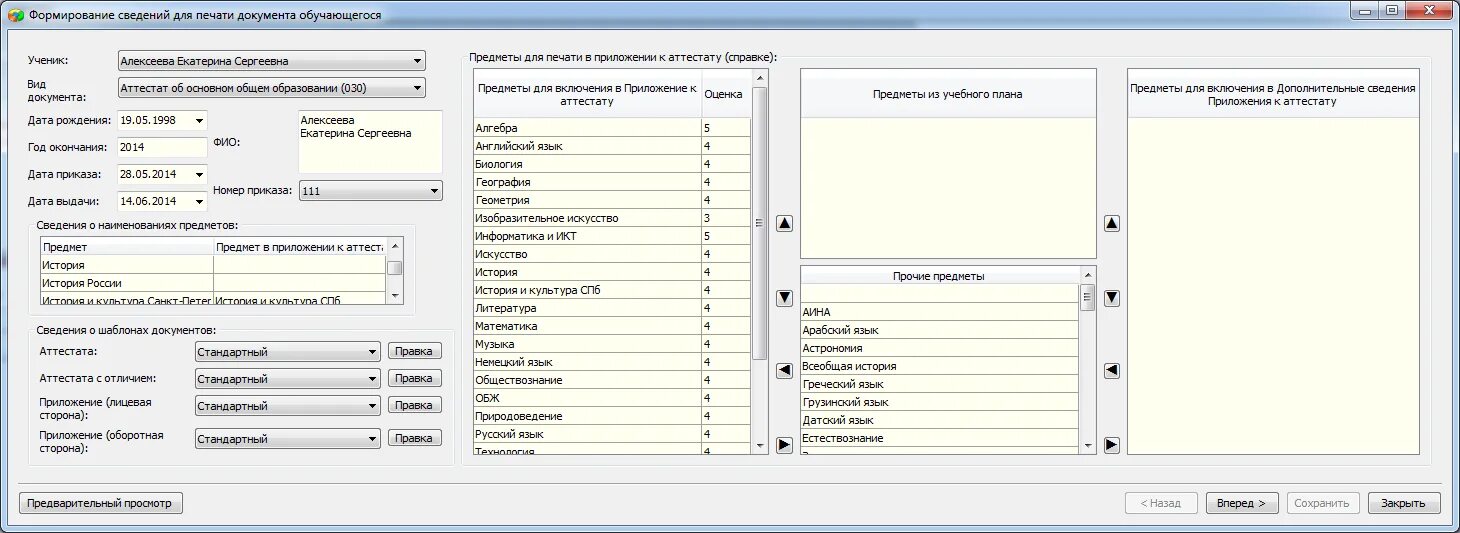1460x533 pixels.
Task: Select Всеобщая история in Прочие предметы
Action: point(940,366)
